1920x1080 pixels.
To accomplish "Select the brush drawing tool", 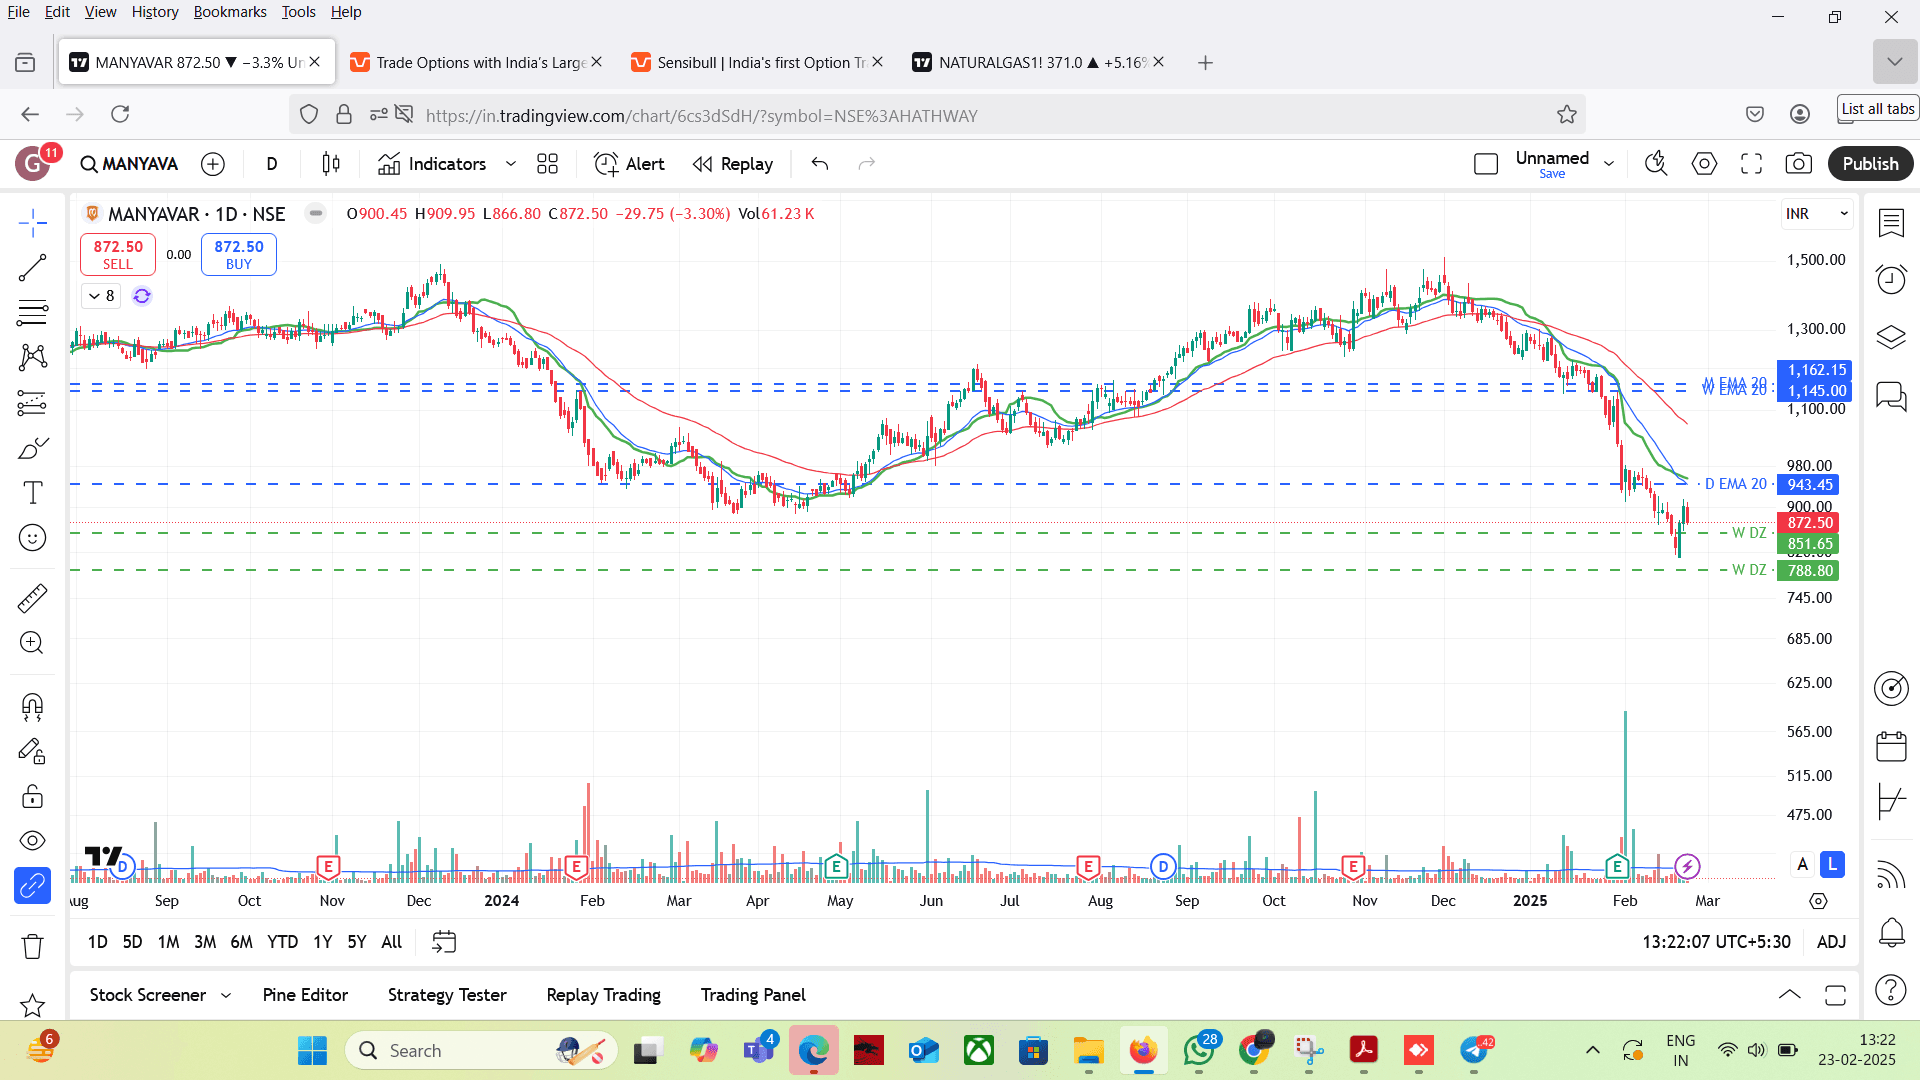I will coord(32,447).
